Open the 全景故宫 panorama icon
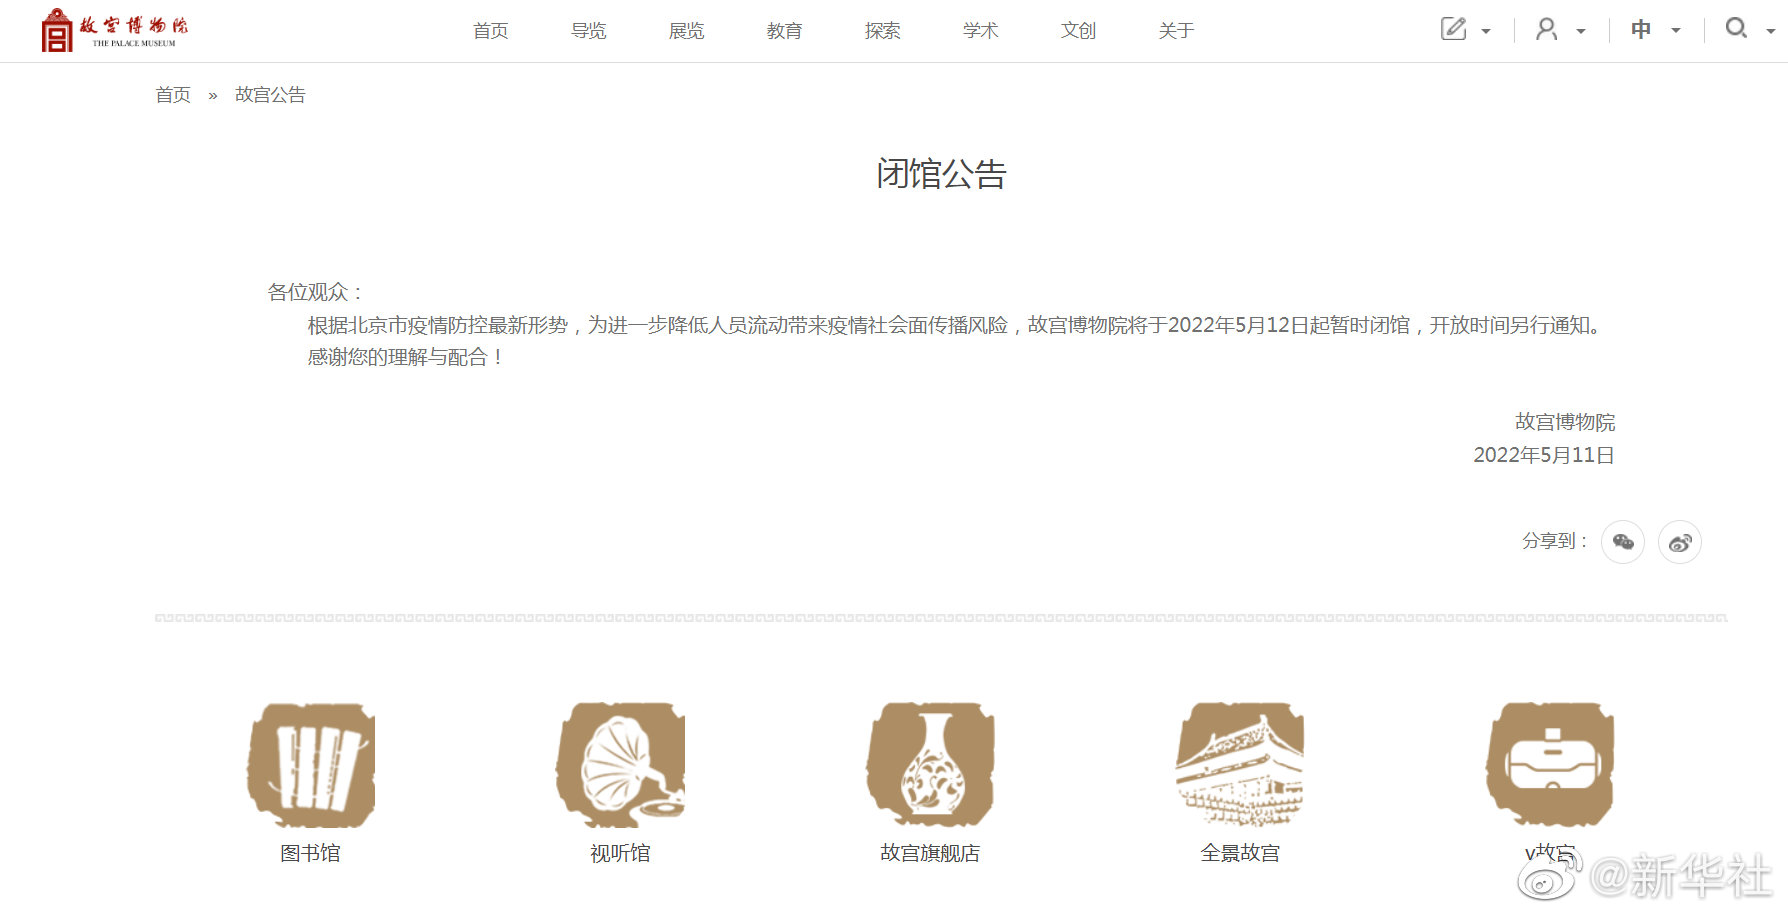This screenshot has height=920, width=1788. tap(1240, 765)
